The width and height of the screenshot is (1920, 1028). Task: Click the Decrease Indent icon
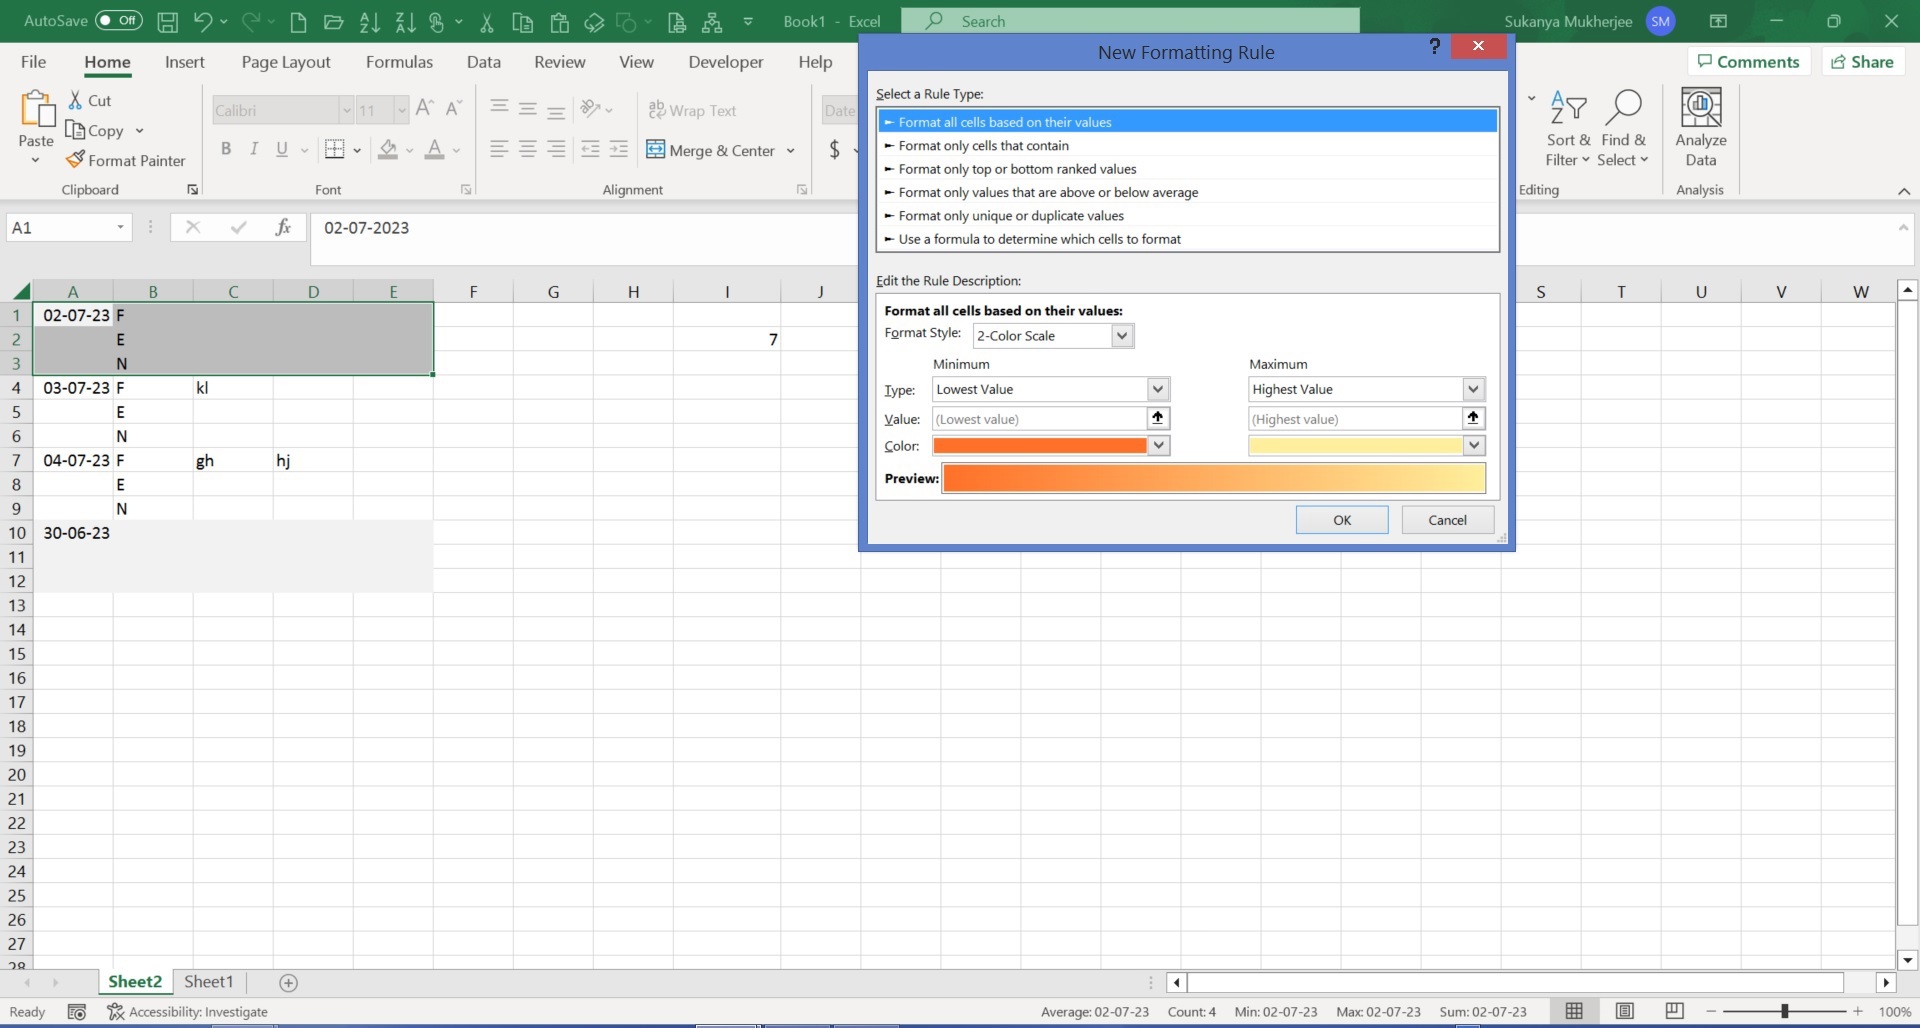(x=590, y=149)
